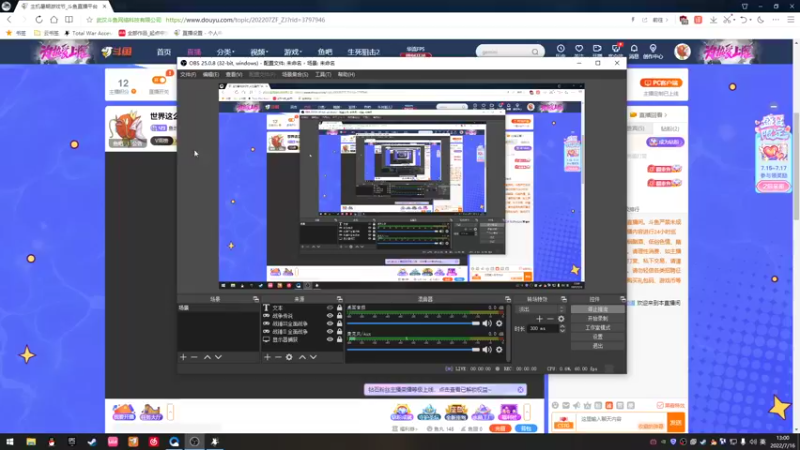Open transition properties gear icon
This screenshot has height=450, width=800.
pyautogui.click(x=561, y=319)
